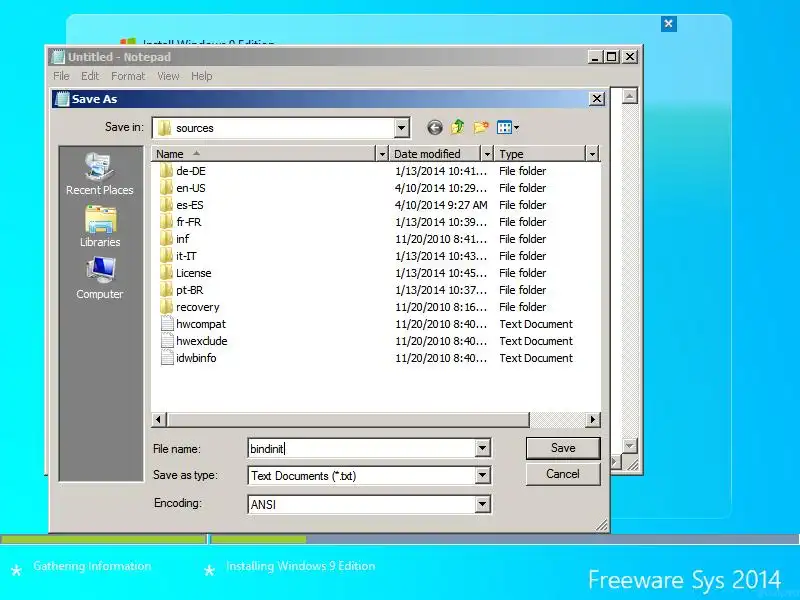800x600 pixels.
Task: Select the idwbinfo text file icon
Action: pos(167,358)
